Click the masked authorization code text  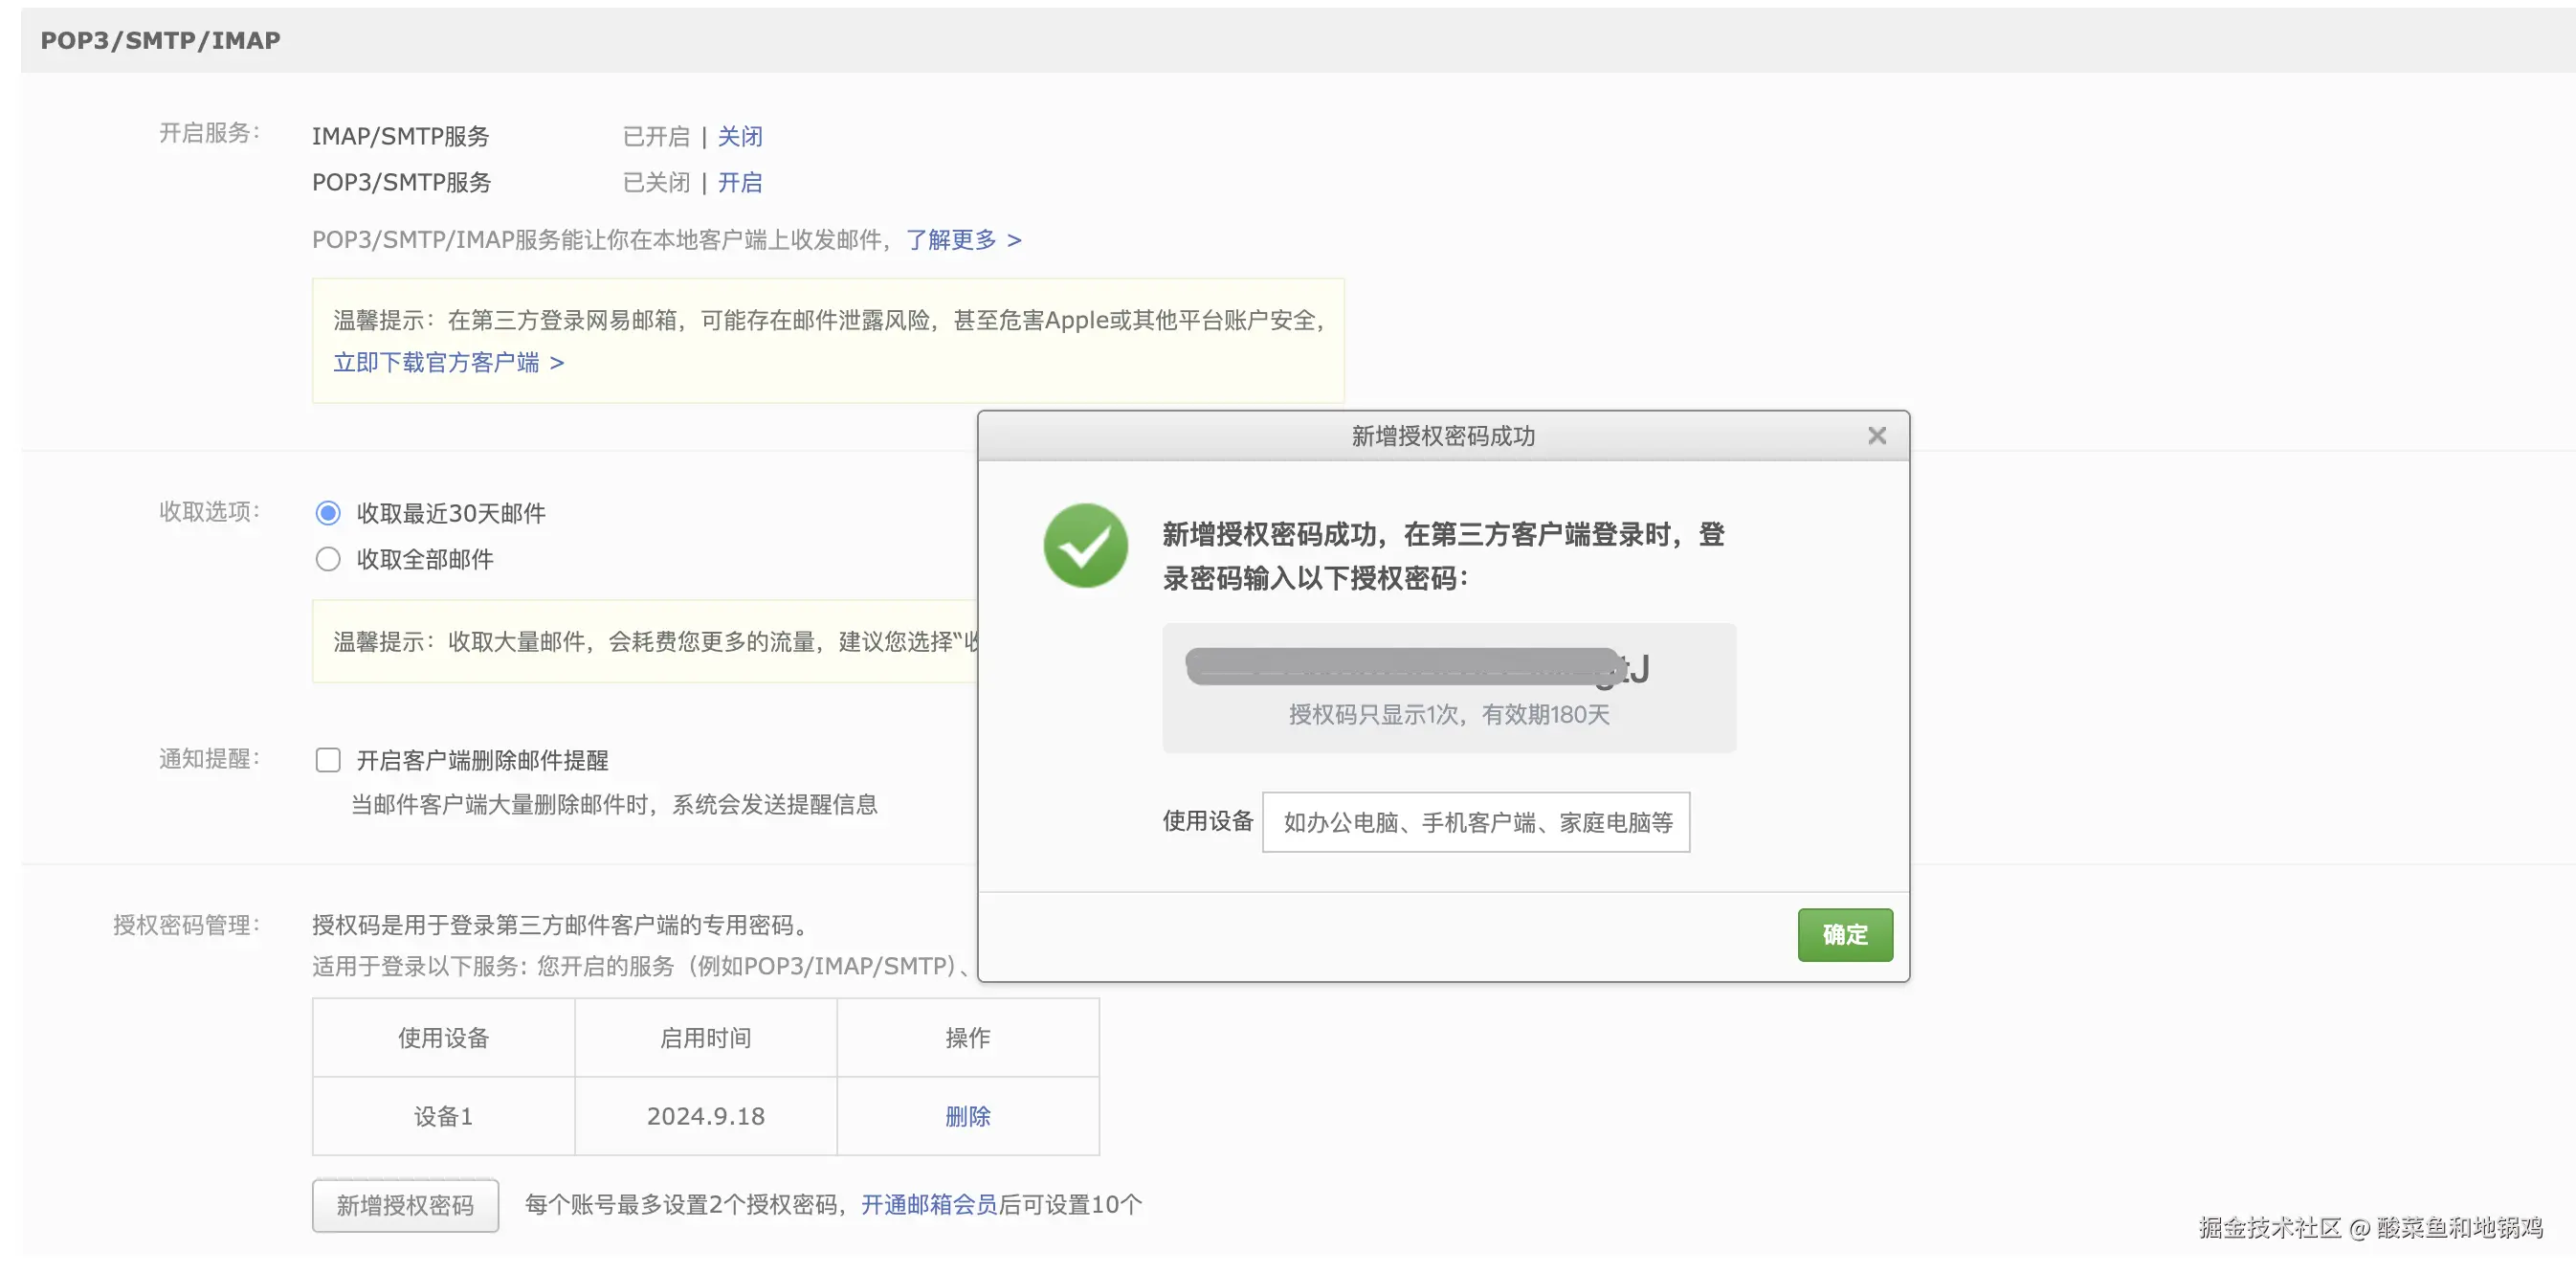coord(1415,667)
